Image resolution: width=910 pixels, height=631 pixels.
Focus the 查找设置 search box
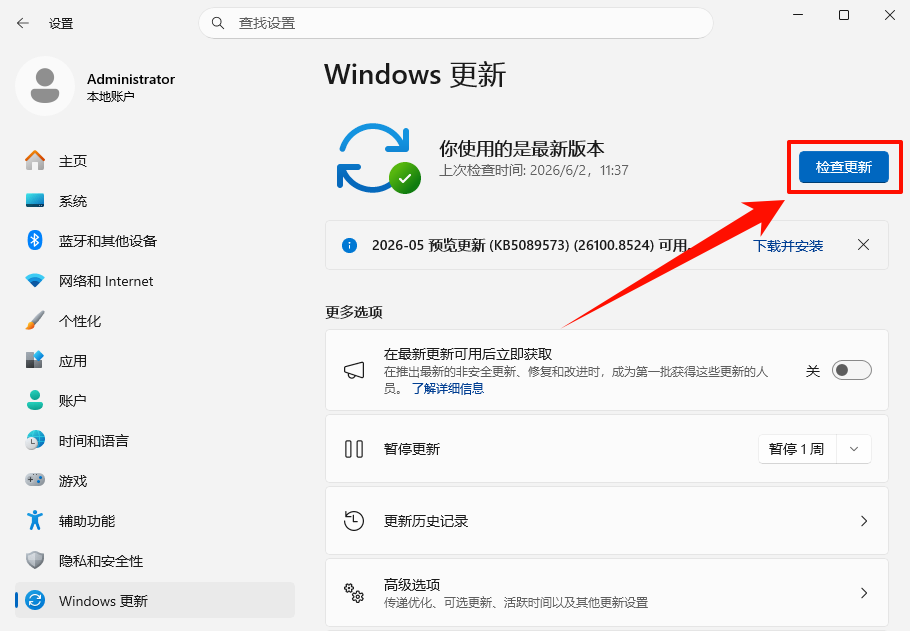456,23
